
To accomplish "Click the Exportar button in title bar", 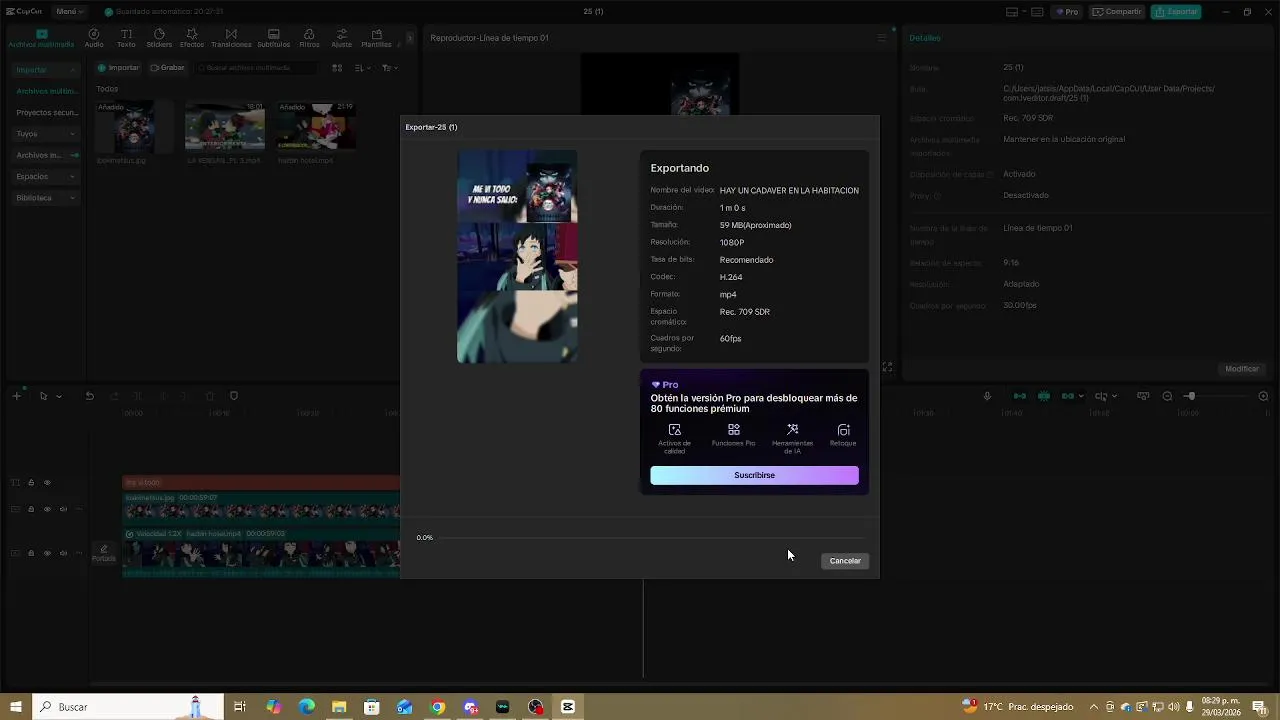I will pos(1176,12).
